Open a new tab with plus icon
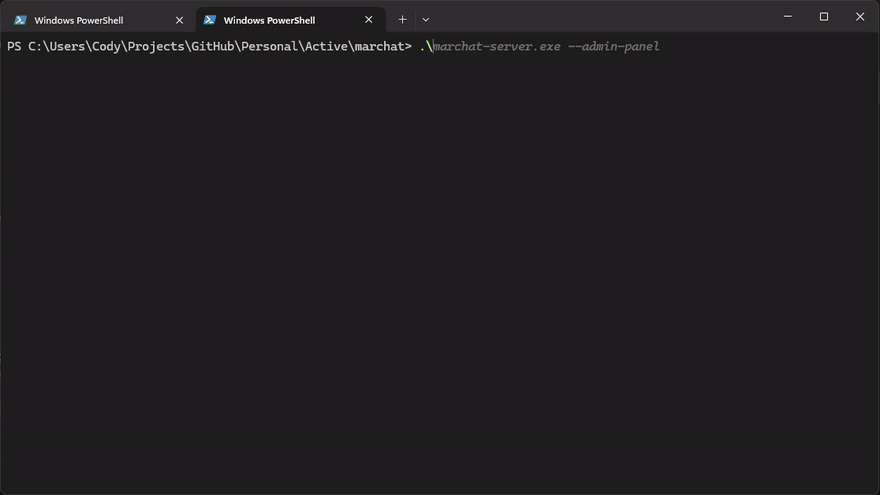The width and height of the screenshot is (880, 495). [402, 20]
